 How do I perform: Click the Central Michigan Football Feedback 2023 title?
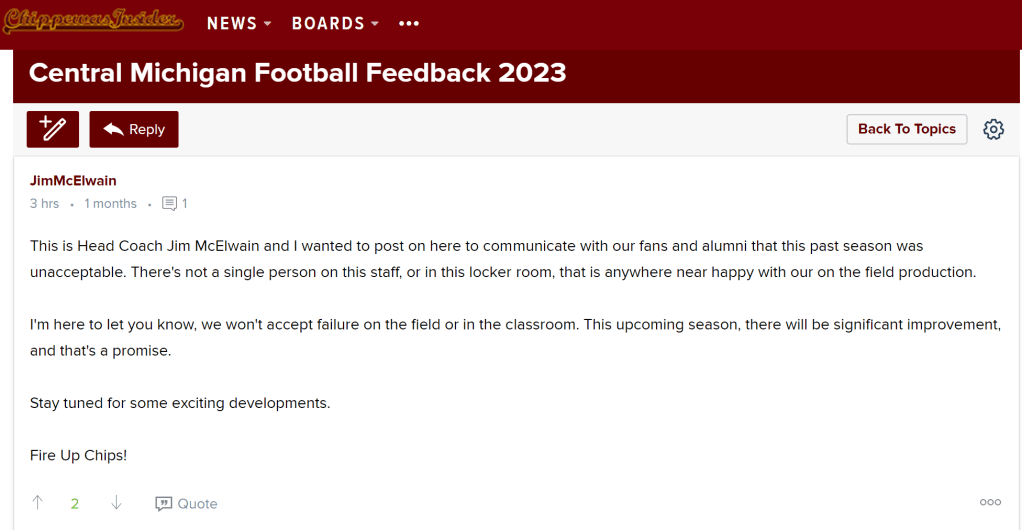(297, 73)
